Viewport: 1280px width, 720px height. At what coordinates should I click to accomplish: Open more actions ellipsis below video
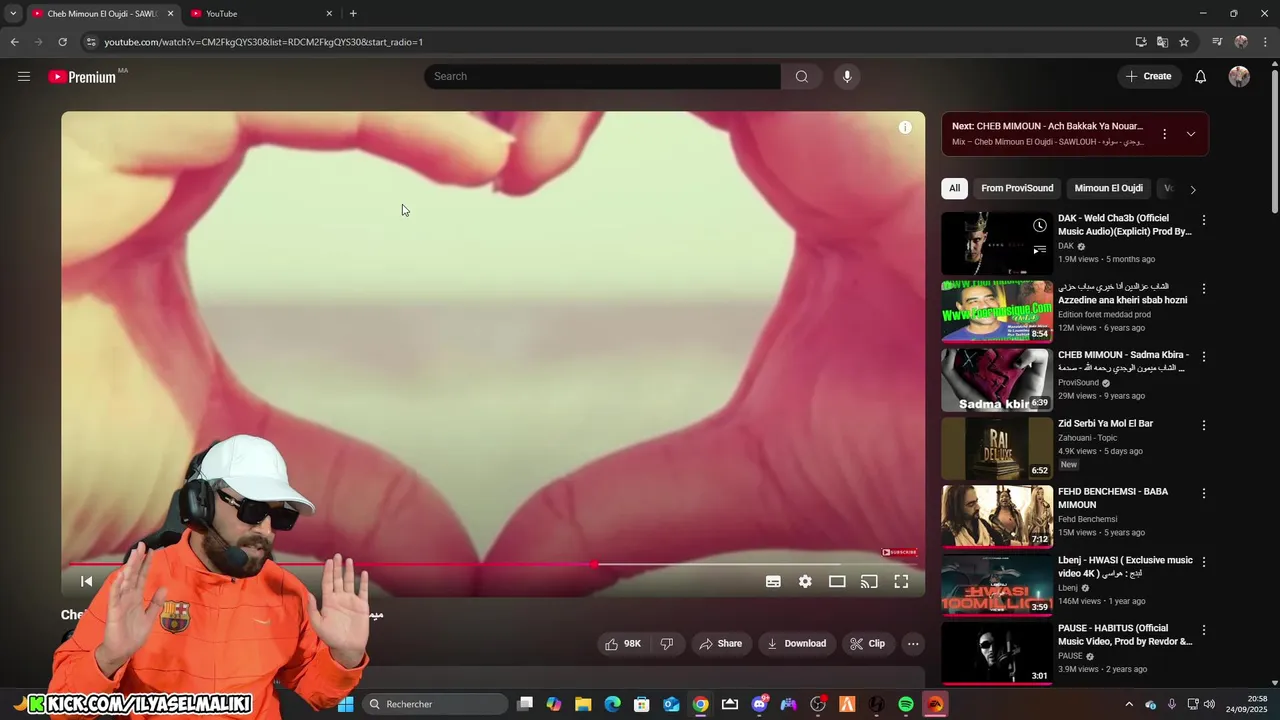point(913,644)
